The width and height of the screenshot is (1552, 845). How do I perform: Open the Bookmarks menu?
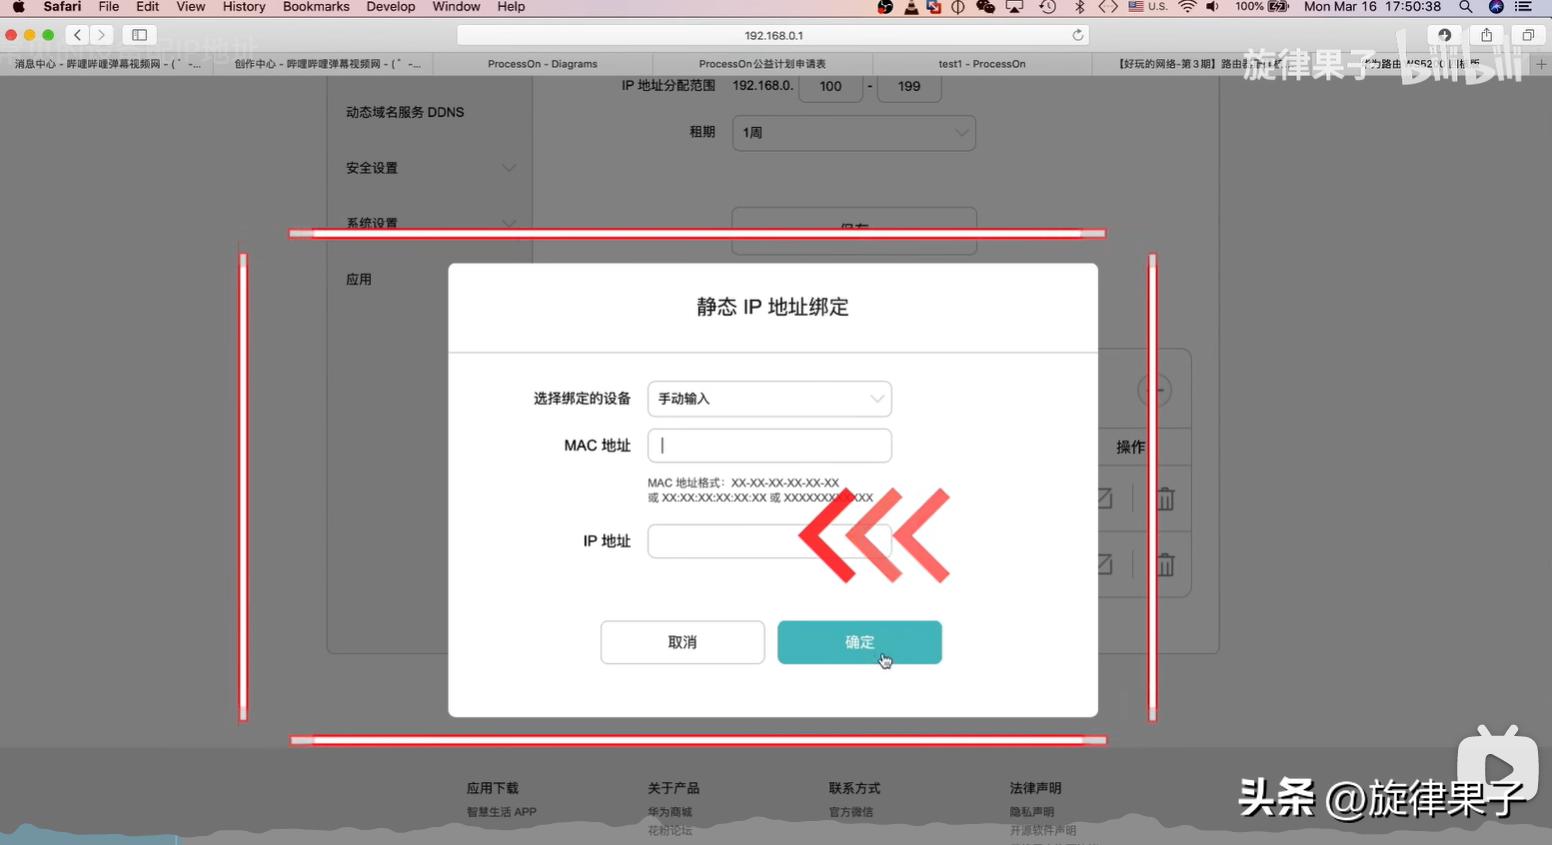coord(316,7)
